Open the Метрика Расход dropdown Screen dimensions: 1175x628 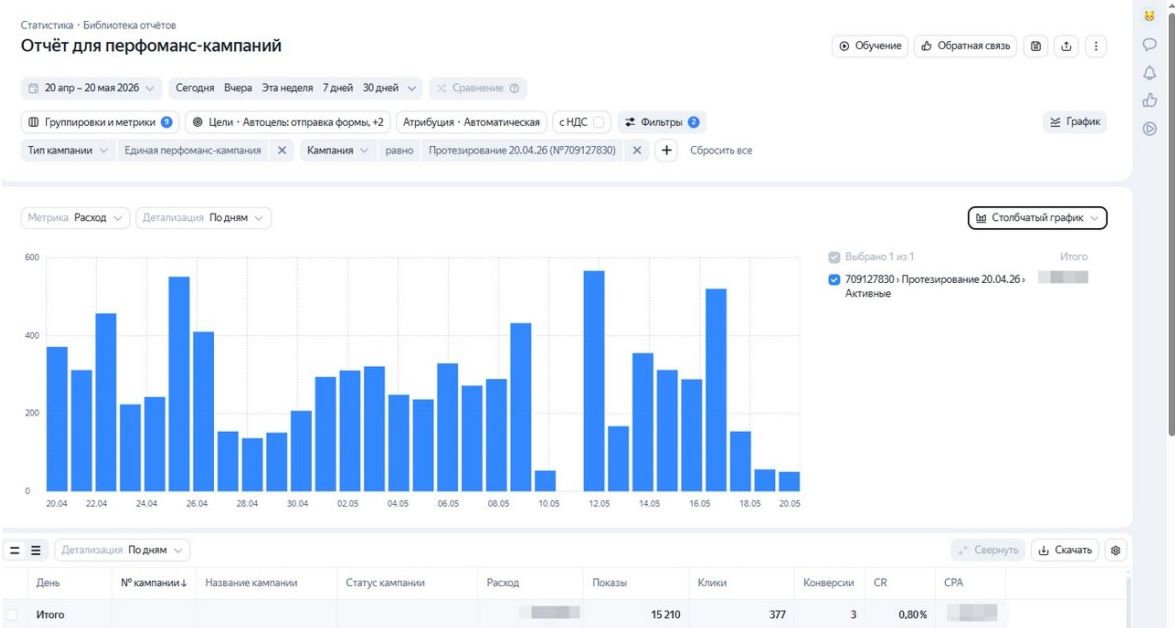pos(75,218)
